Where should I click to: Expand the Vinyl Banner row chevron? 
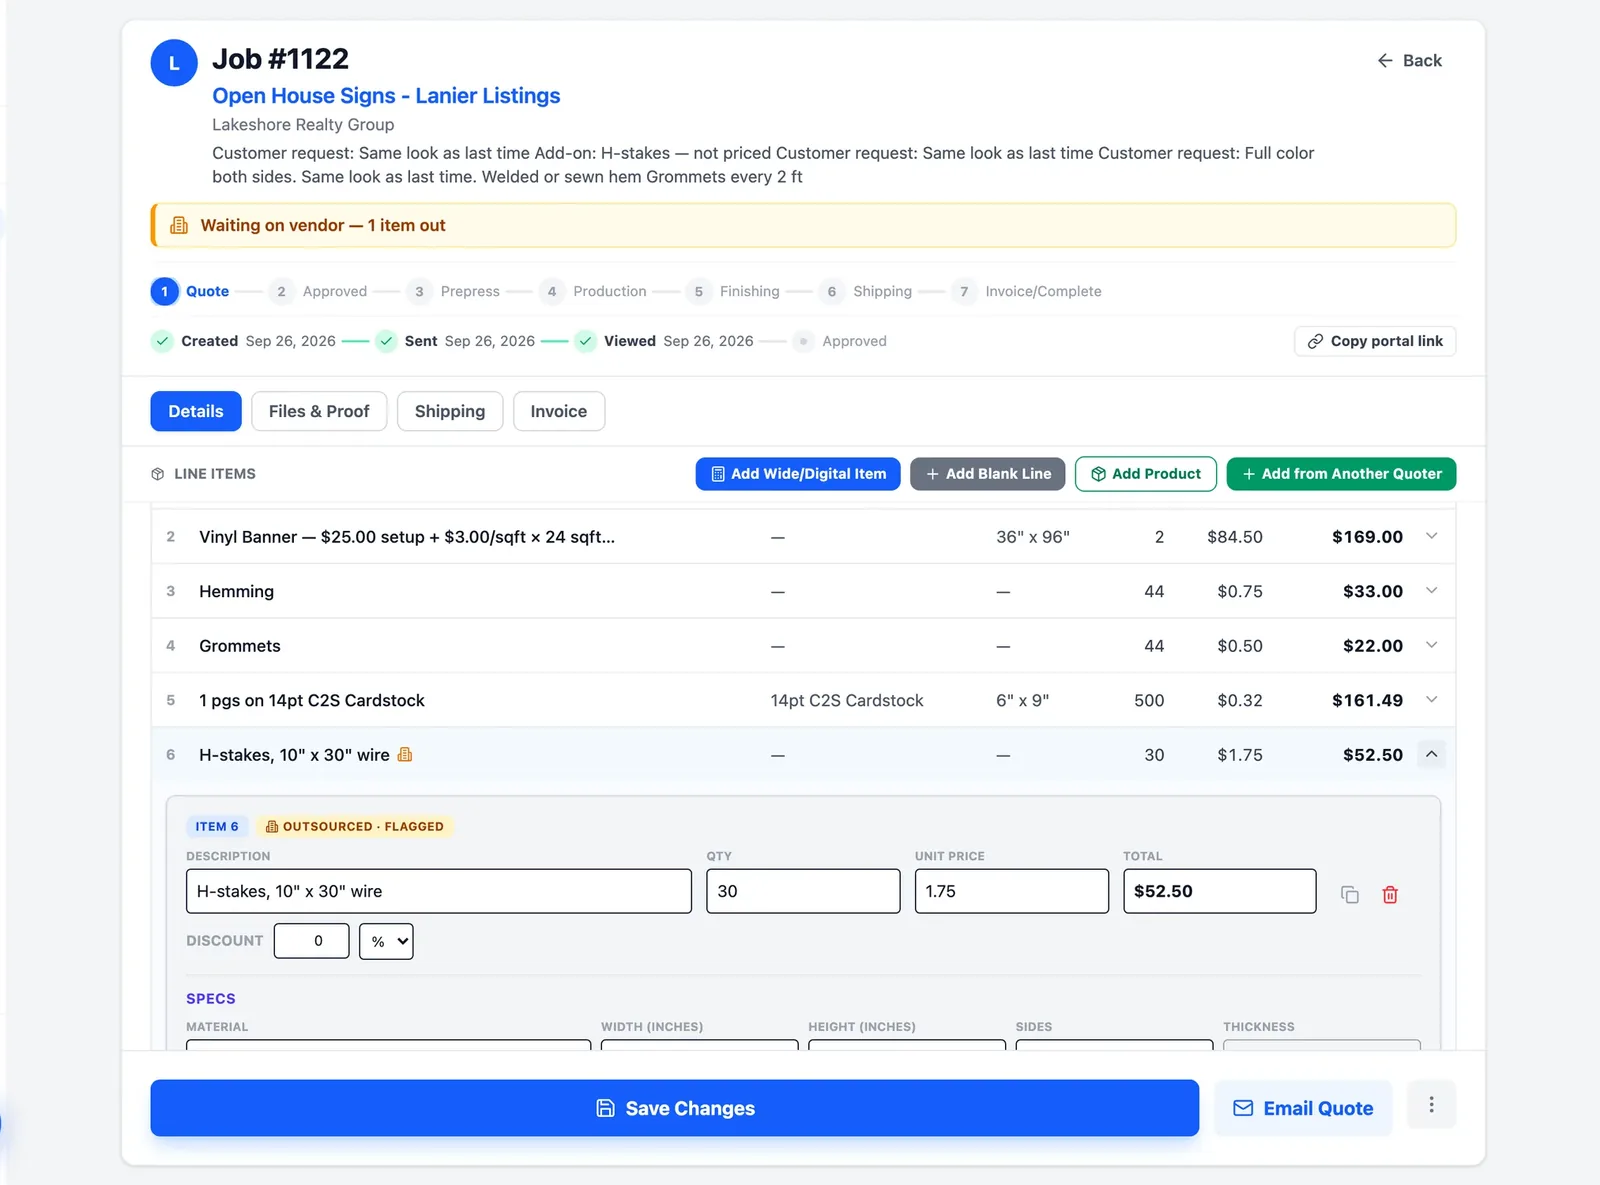[x=1431, y=536]
